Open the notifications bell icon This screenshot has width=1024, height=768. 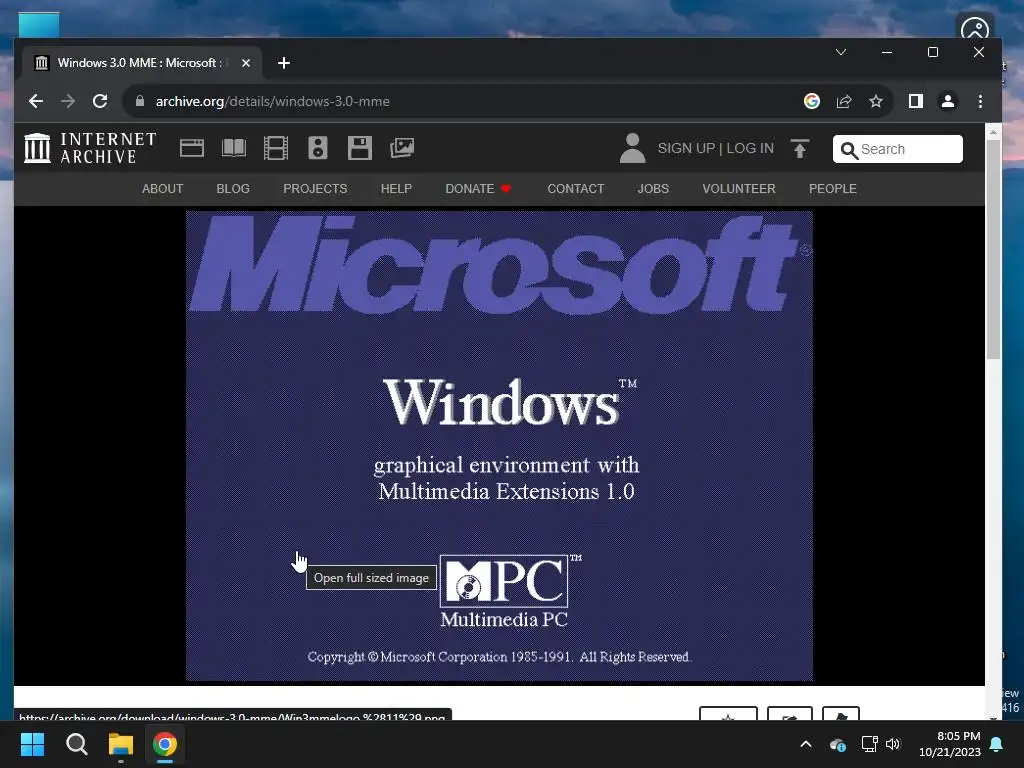tap(997, 744)
